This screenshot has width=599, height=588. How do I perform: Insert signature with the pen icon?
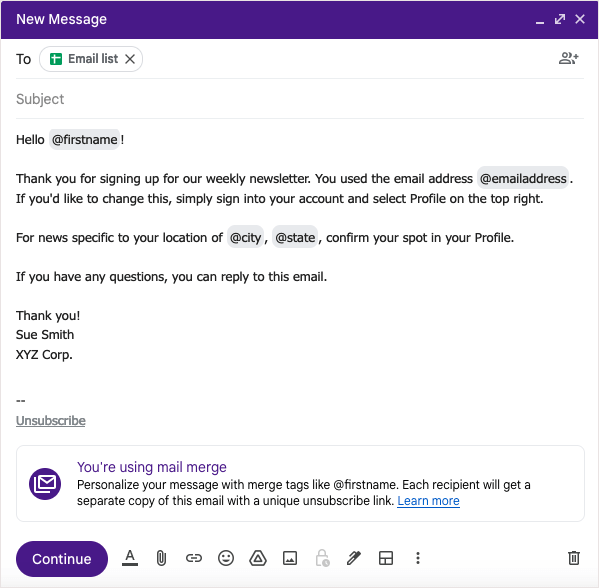[354, 558]
